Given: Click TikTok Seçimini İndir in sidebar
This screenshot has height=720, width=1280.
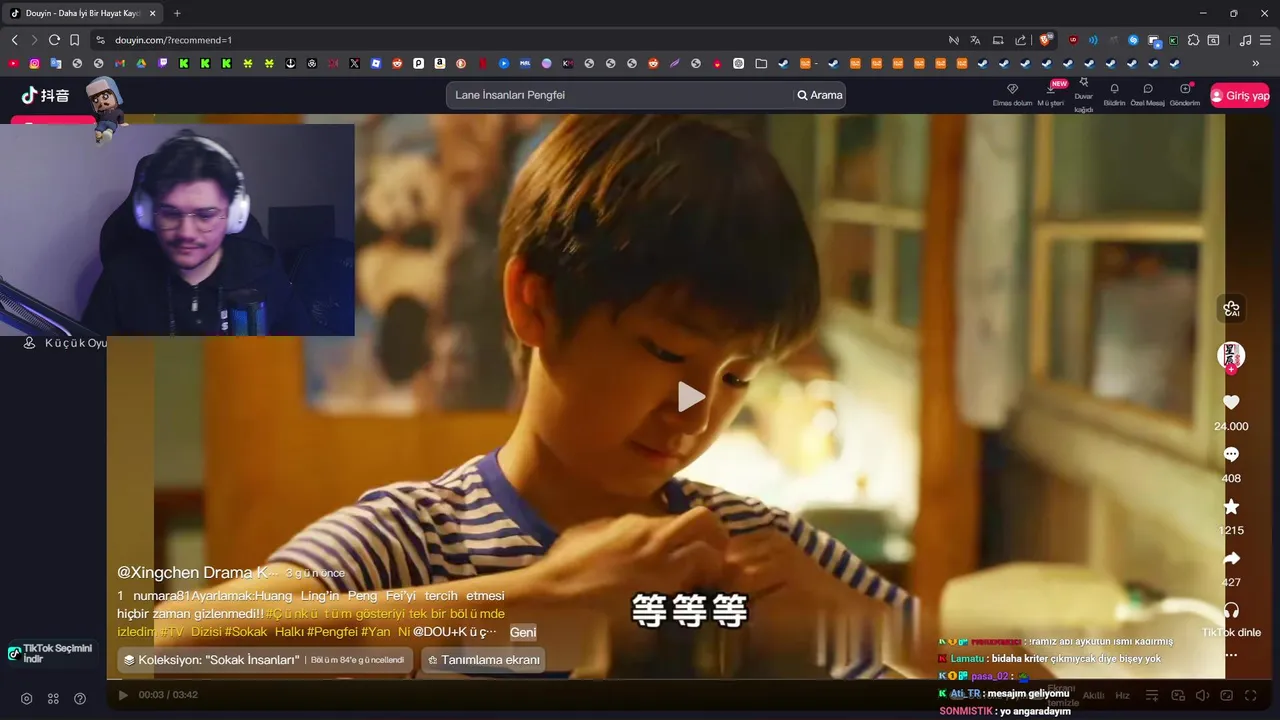Looking at the screenshot, I should point(52,653).
